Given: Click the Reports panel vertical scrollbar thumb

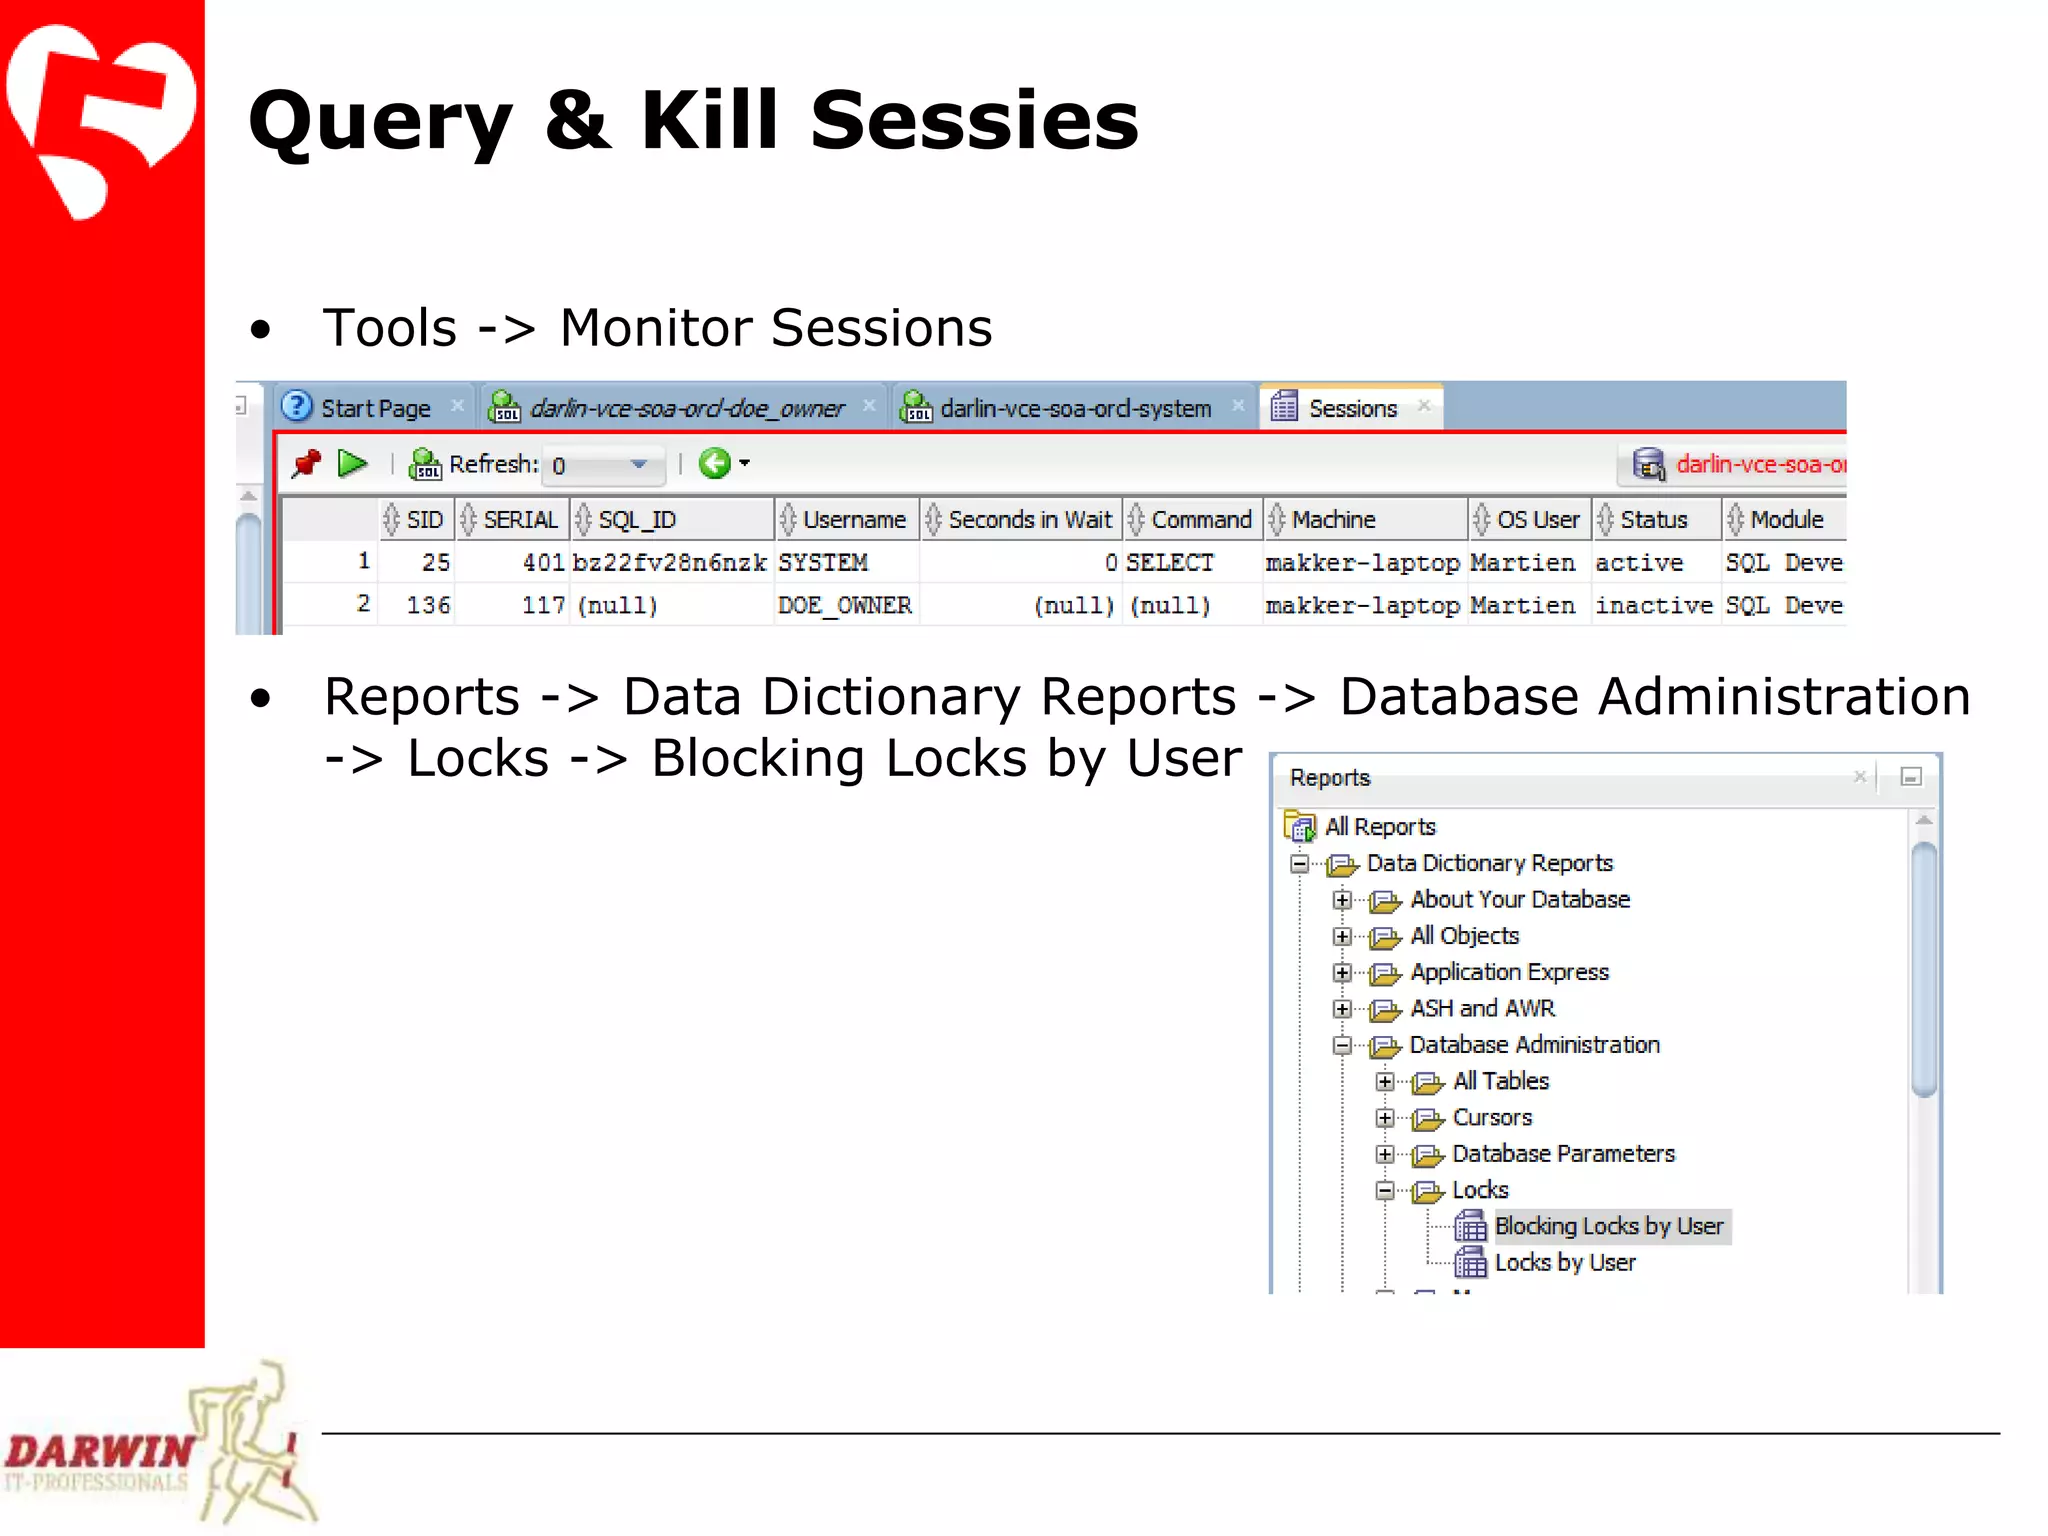Looking at the screenshot, I should 1923,970.
